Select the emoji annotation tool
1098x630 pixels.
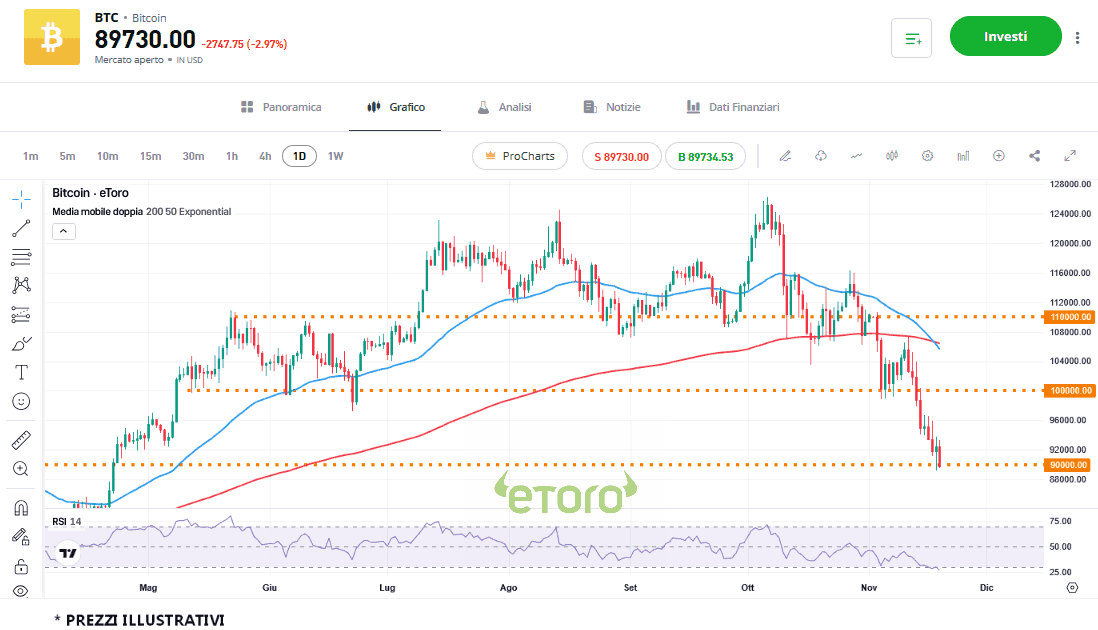click(21, 402)
